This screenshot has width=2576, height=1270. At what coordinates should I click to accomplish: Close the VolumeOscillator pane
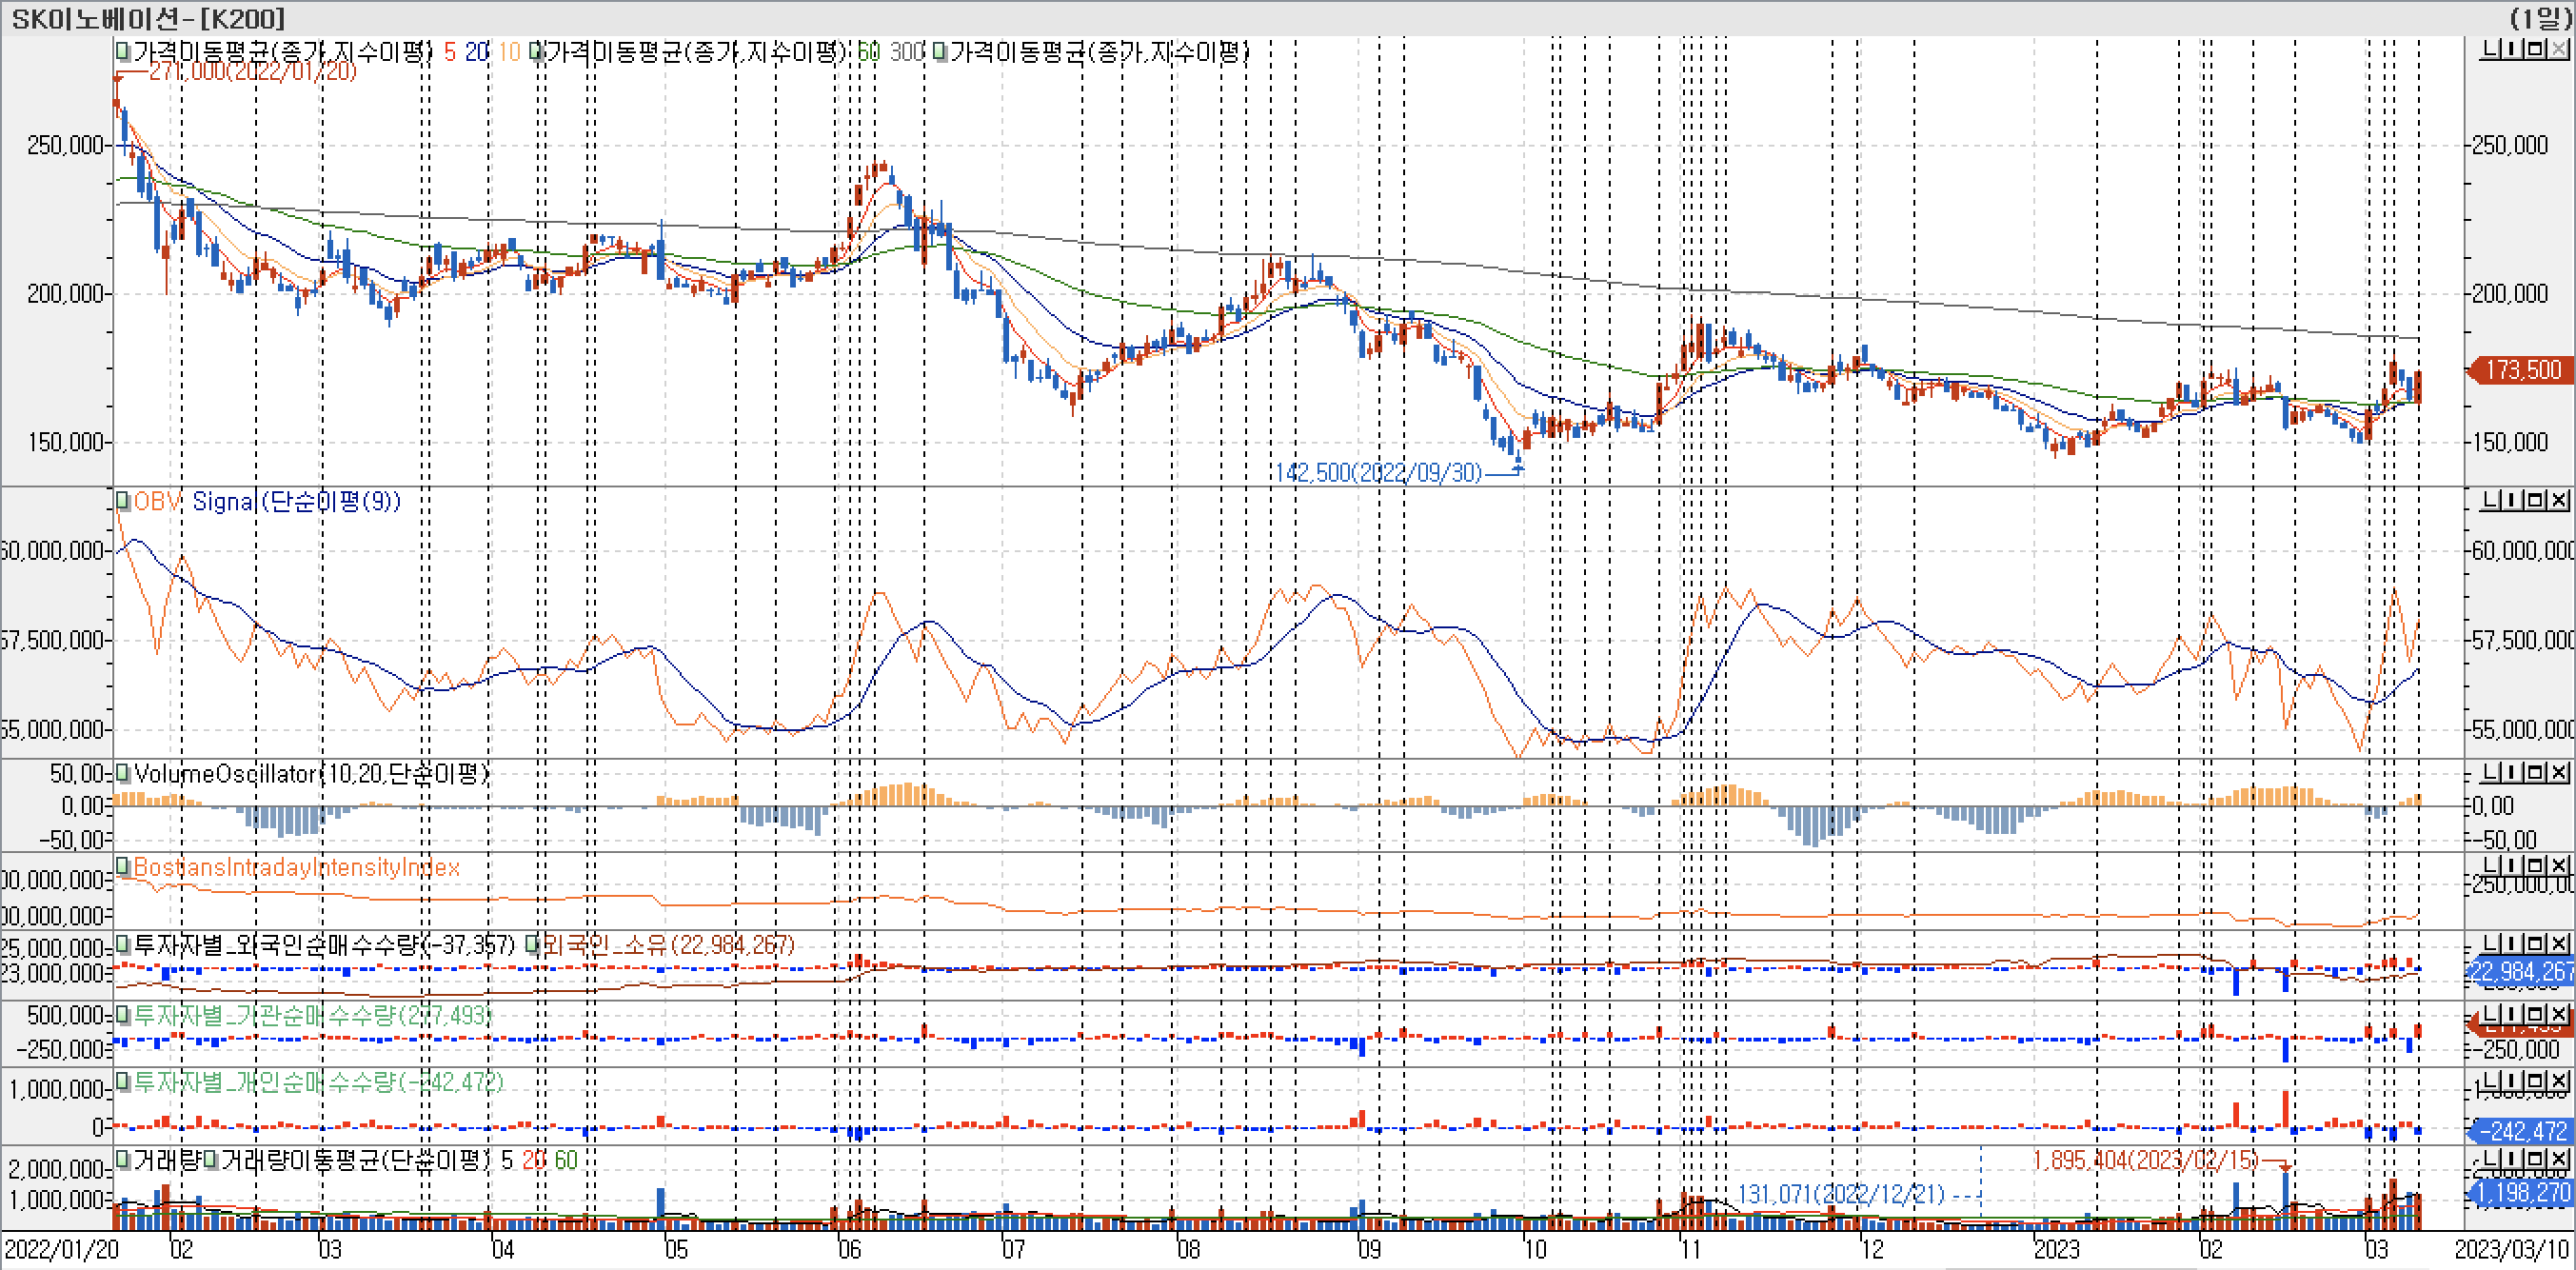[2559, 773]
